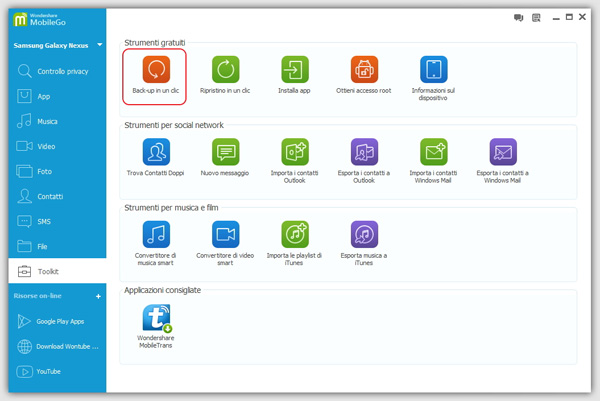The height and width of the screenshot is (401, 600).
Task: Minimize the MobileGo window
Action: 556,18
